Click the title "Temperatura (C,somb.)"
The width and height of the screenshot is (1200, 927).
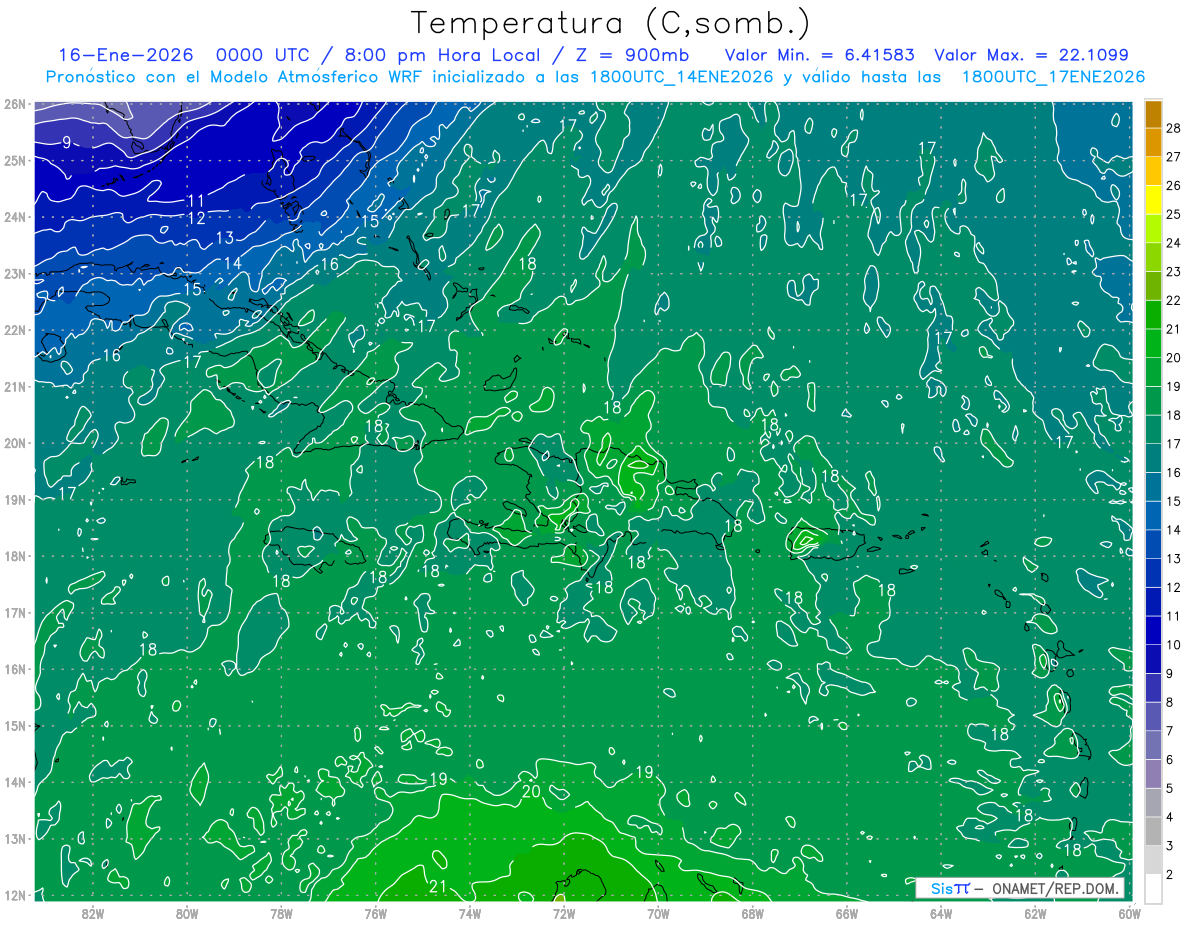(x=611, y=23)
